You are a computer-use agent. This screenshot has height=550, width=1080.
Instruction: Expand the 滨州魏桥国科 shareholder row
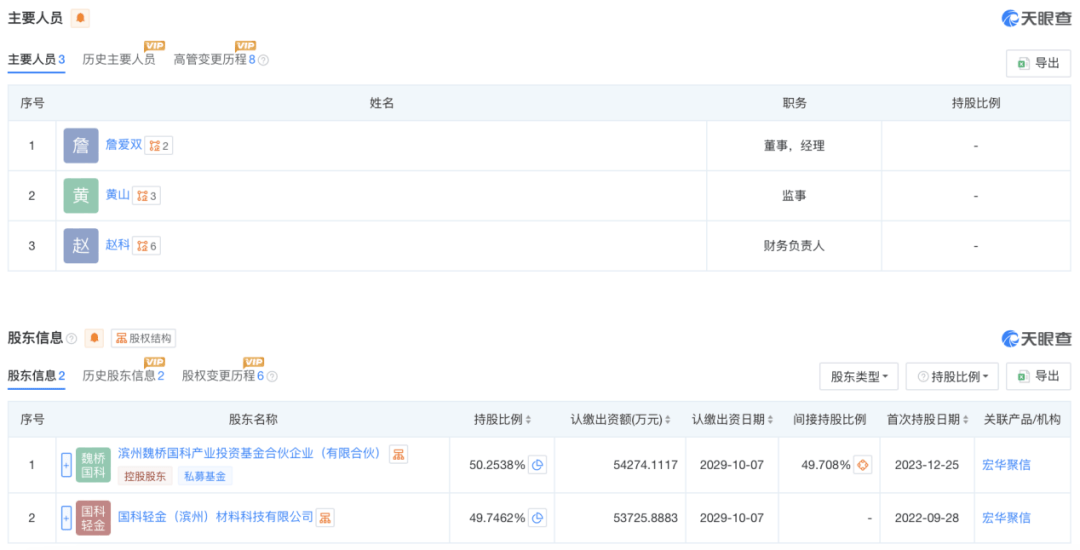point(66,465)
